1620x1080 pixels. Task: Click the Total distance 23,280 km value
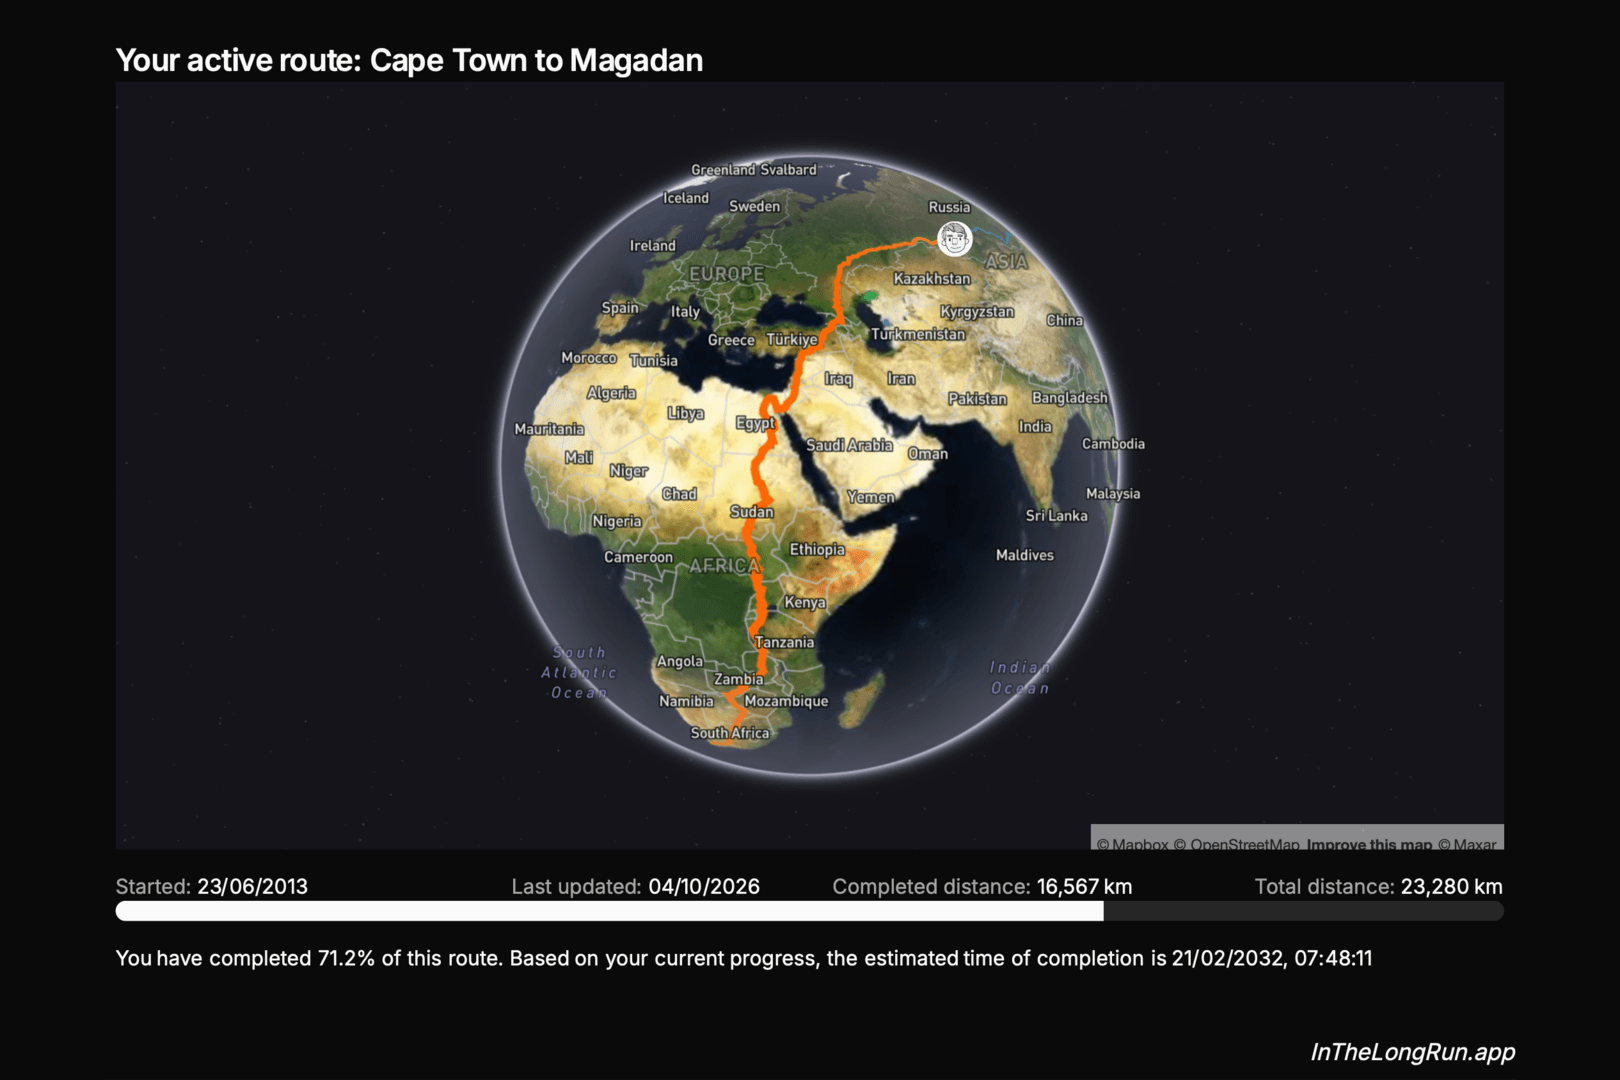pyautogui.click(x=1451, y=886)
